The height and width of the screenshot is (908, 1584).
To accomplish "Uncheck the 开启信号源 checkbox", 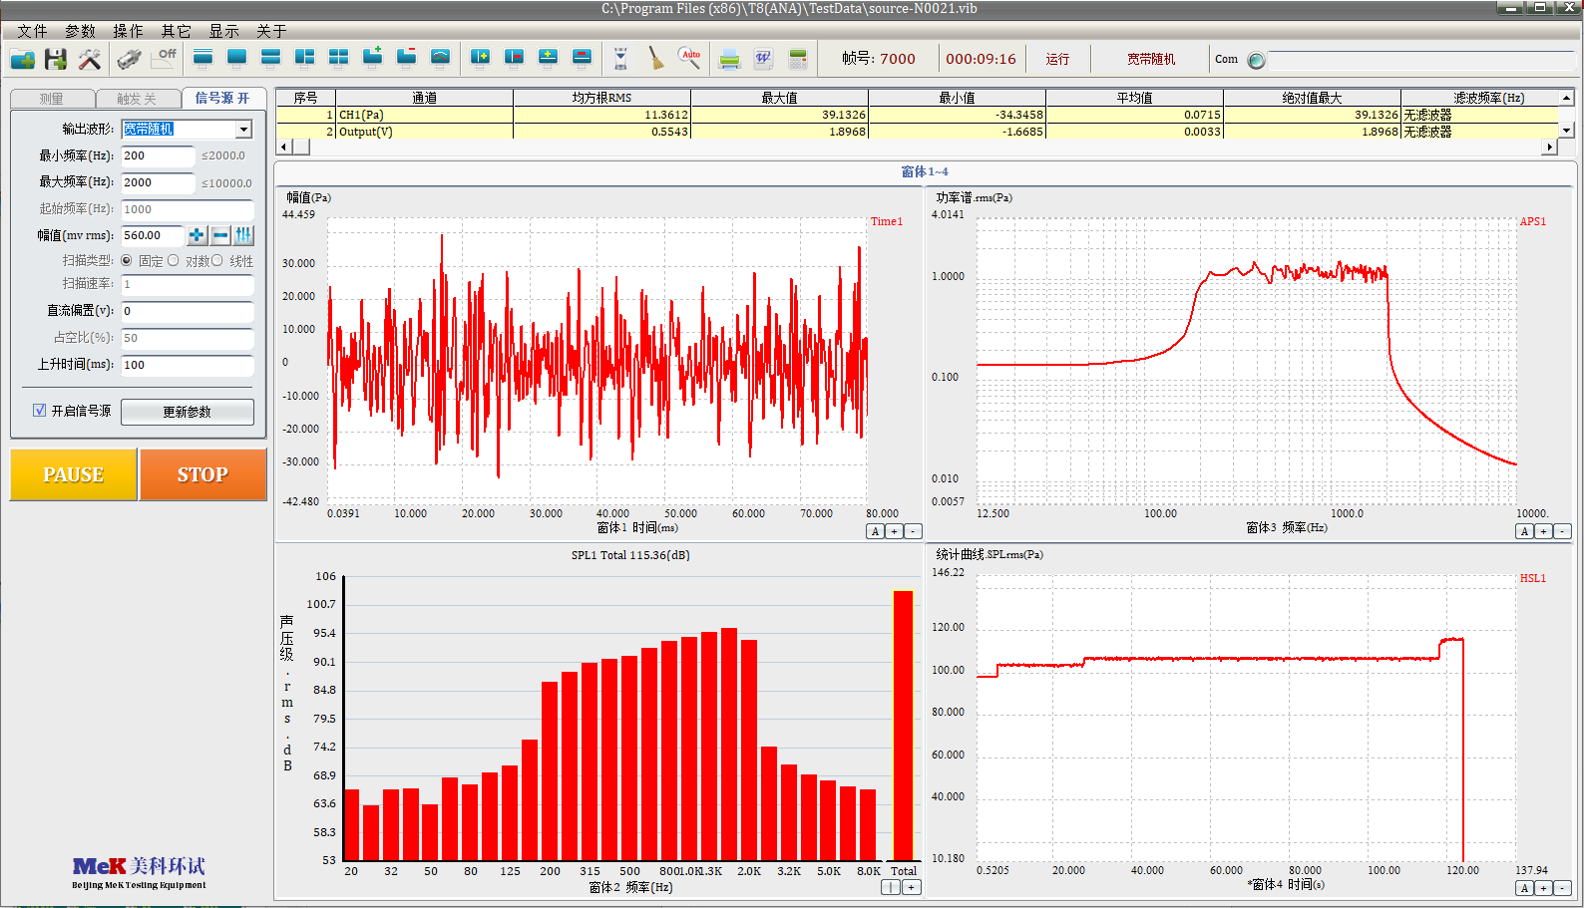I will [x=40, y=411].
